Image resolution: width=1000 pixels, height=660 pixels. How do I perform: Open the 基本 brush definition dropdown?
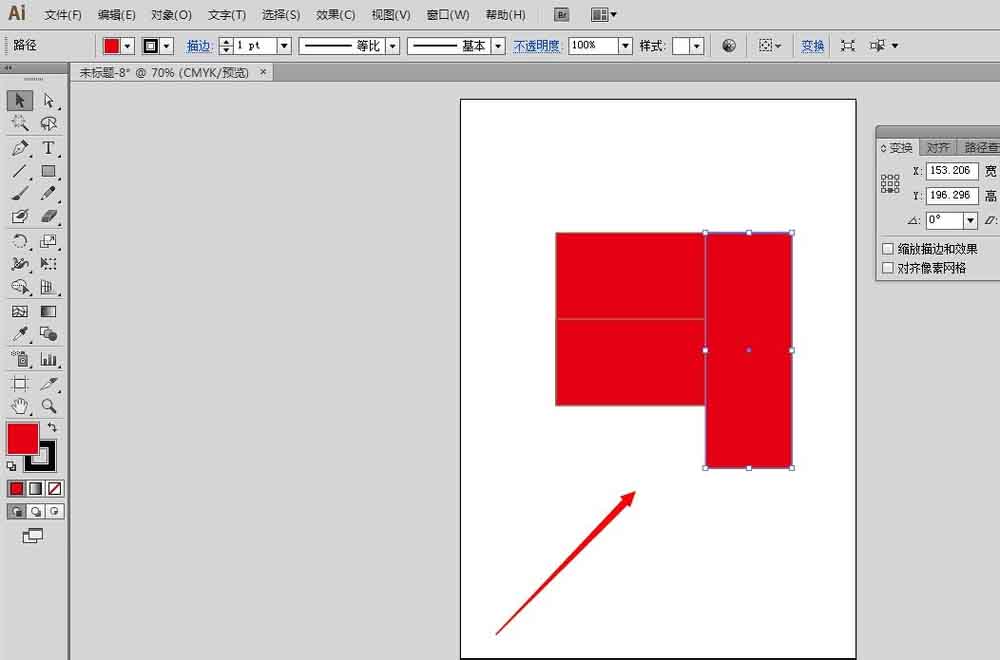tap(499, 46)
